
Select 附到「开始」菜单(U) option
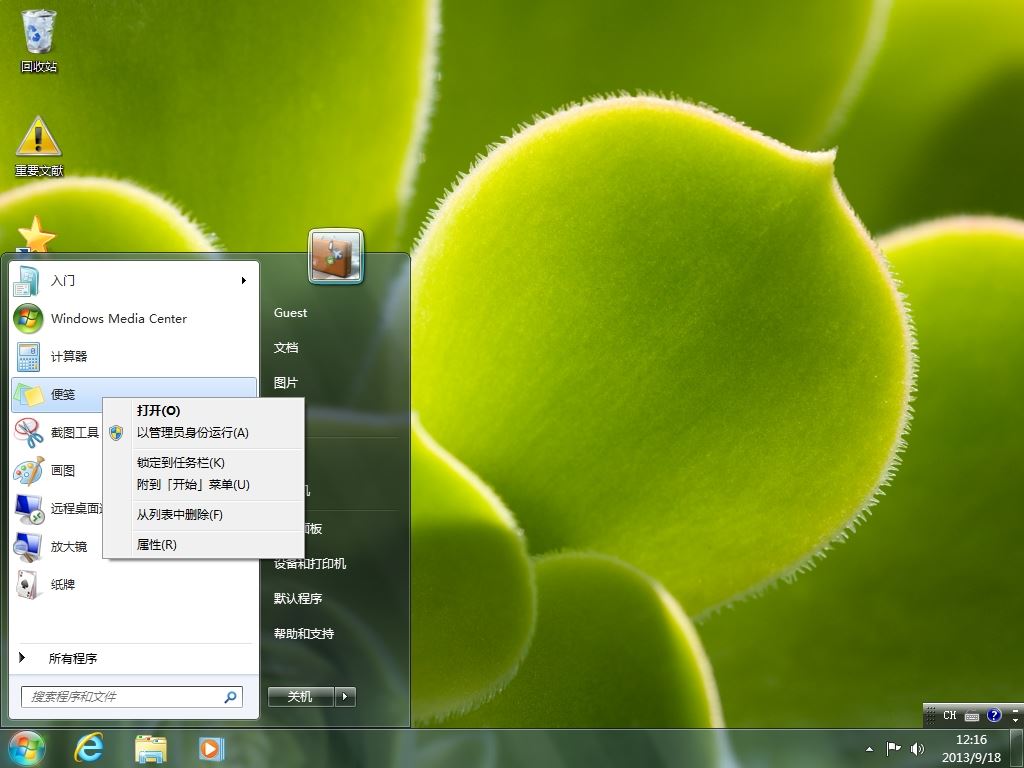coord(204,485)
